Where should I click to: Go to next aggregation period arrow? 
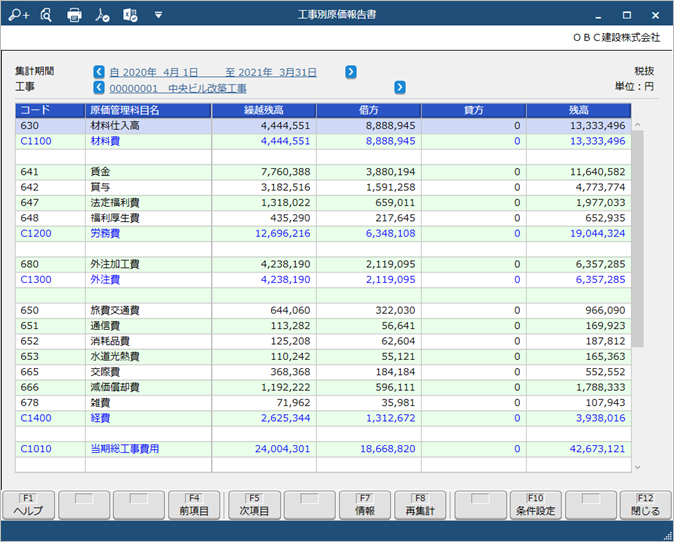coord(351,72)
